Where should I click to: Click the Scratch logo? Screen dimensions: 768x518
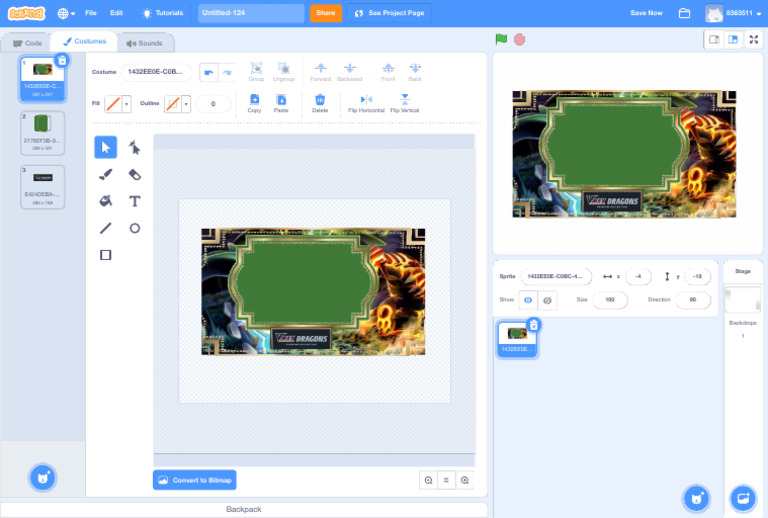26,13
